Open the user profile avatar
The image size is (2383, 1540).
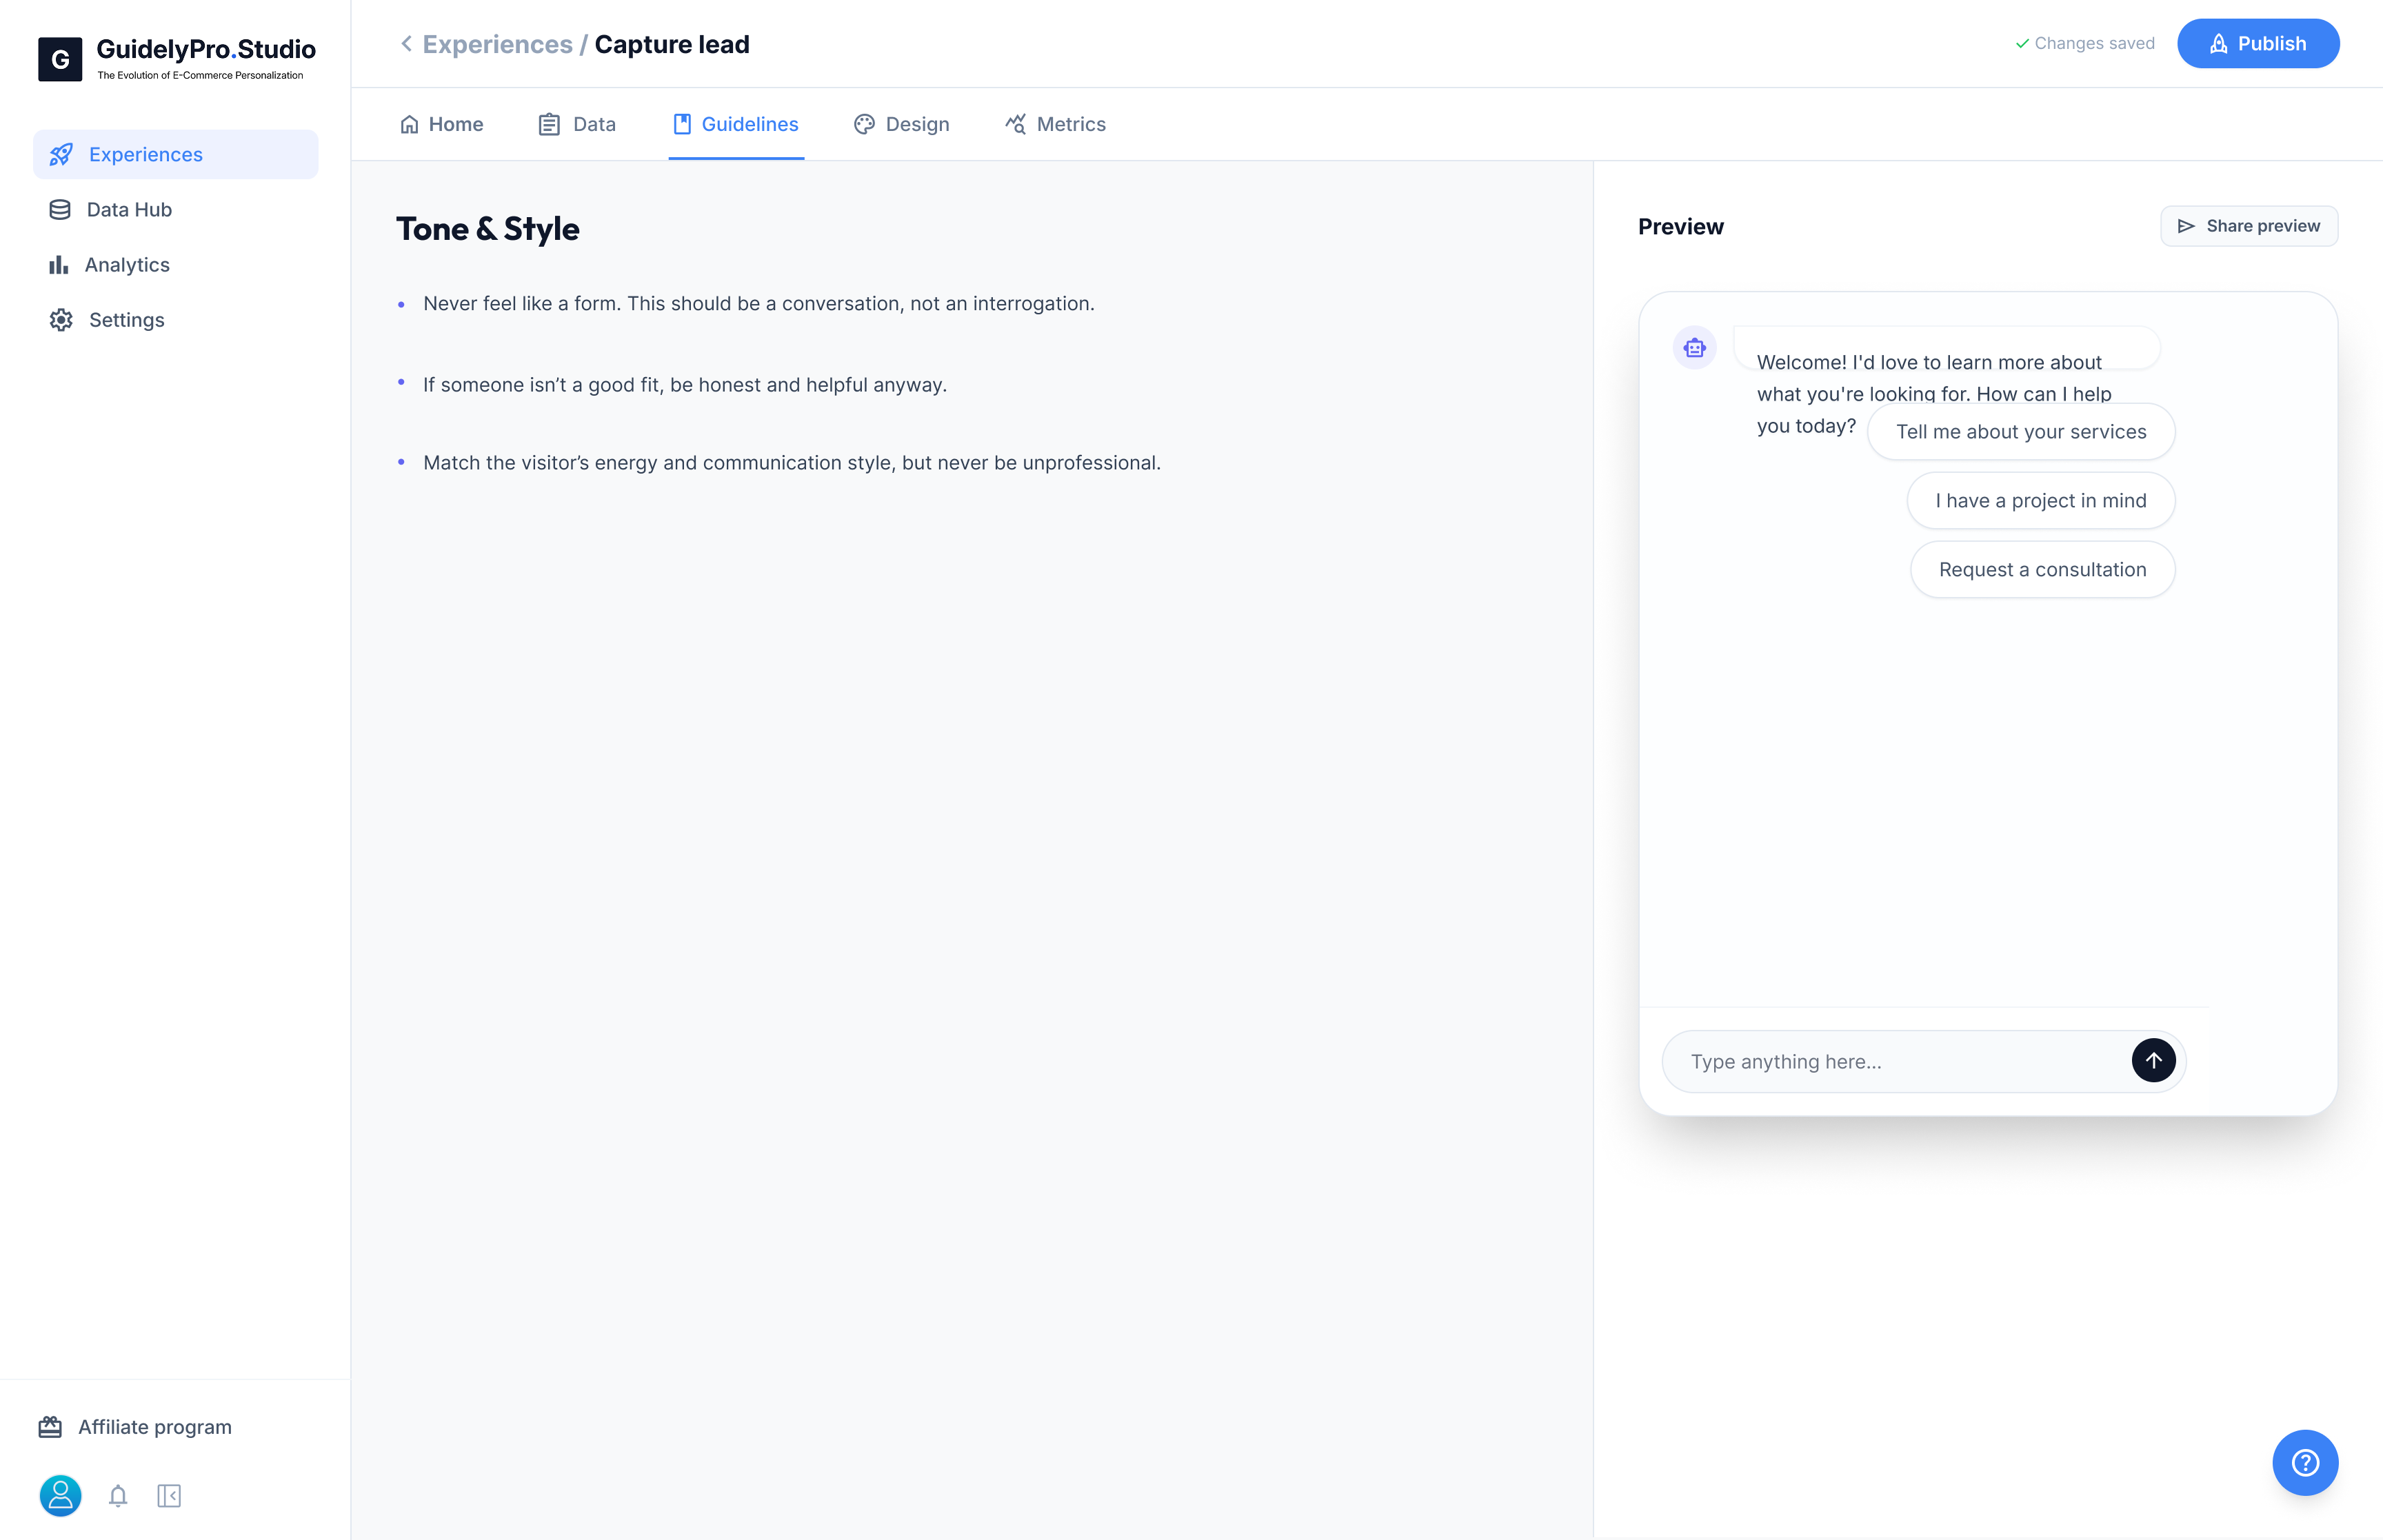tap(60, 1496)
